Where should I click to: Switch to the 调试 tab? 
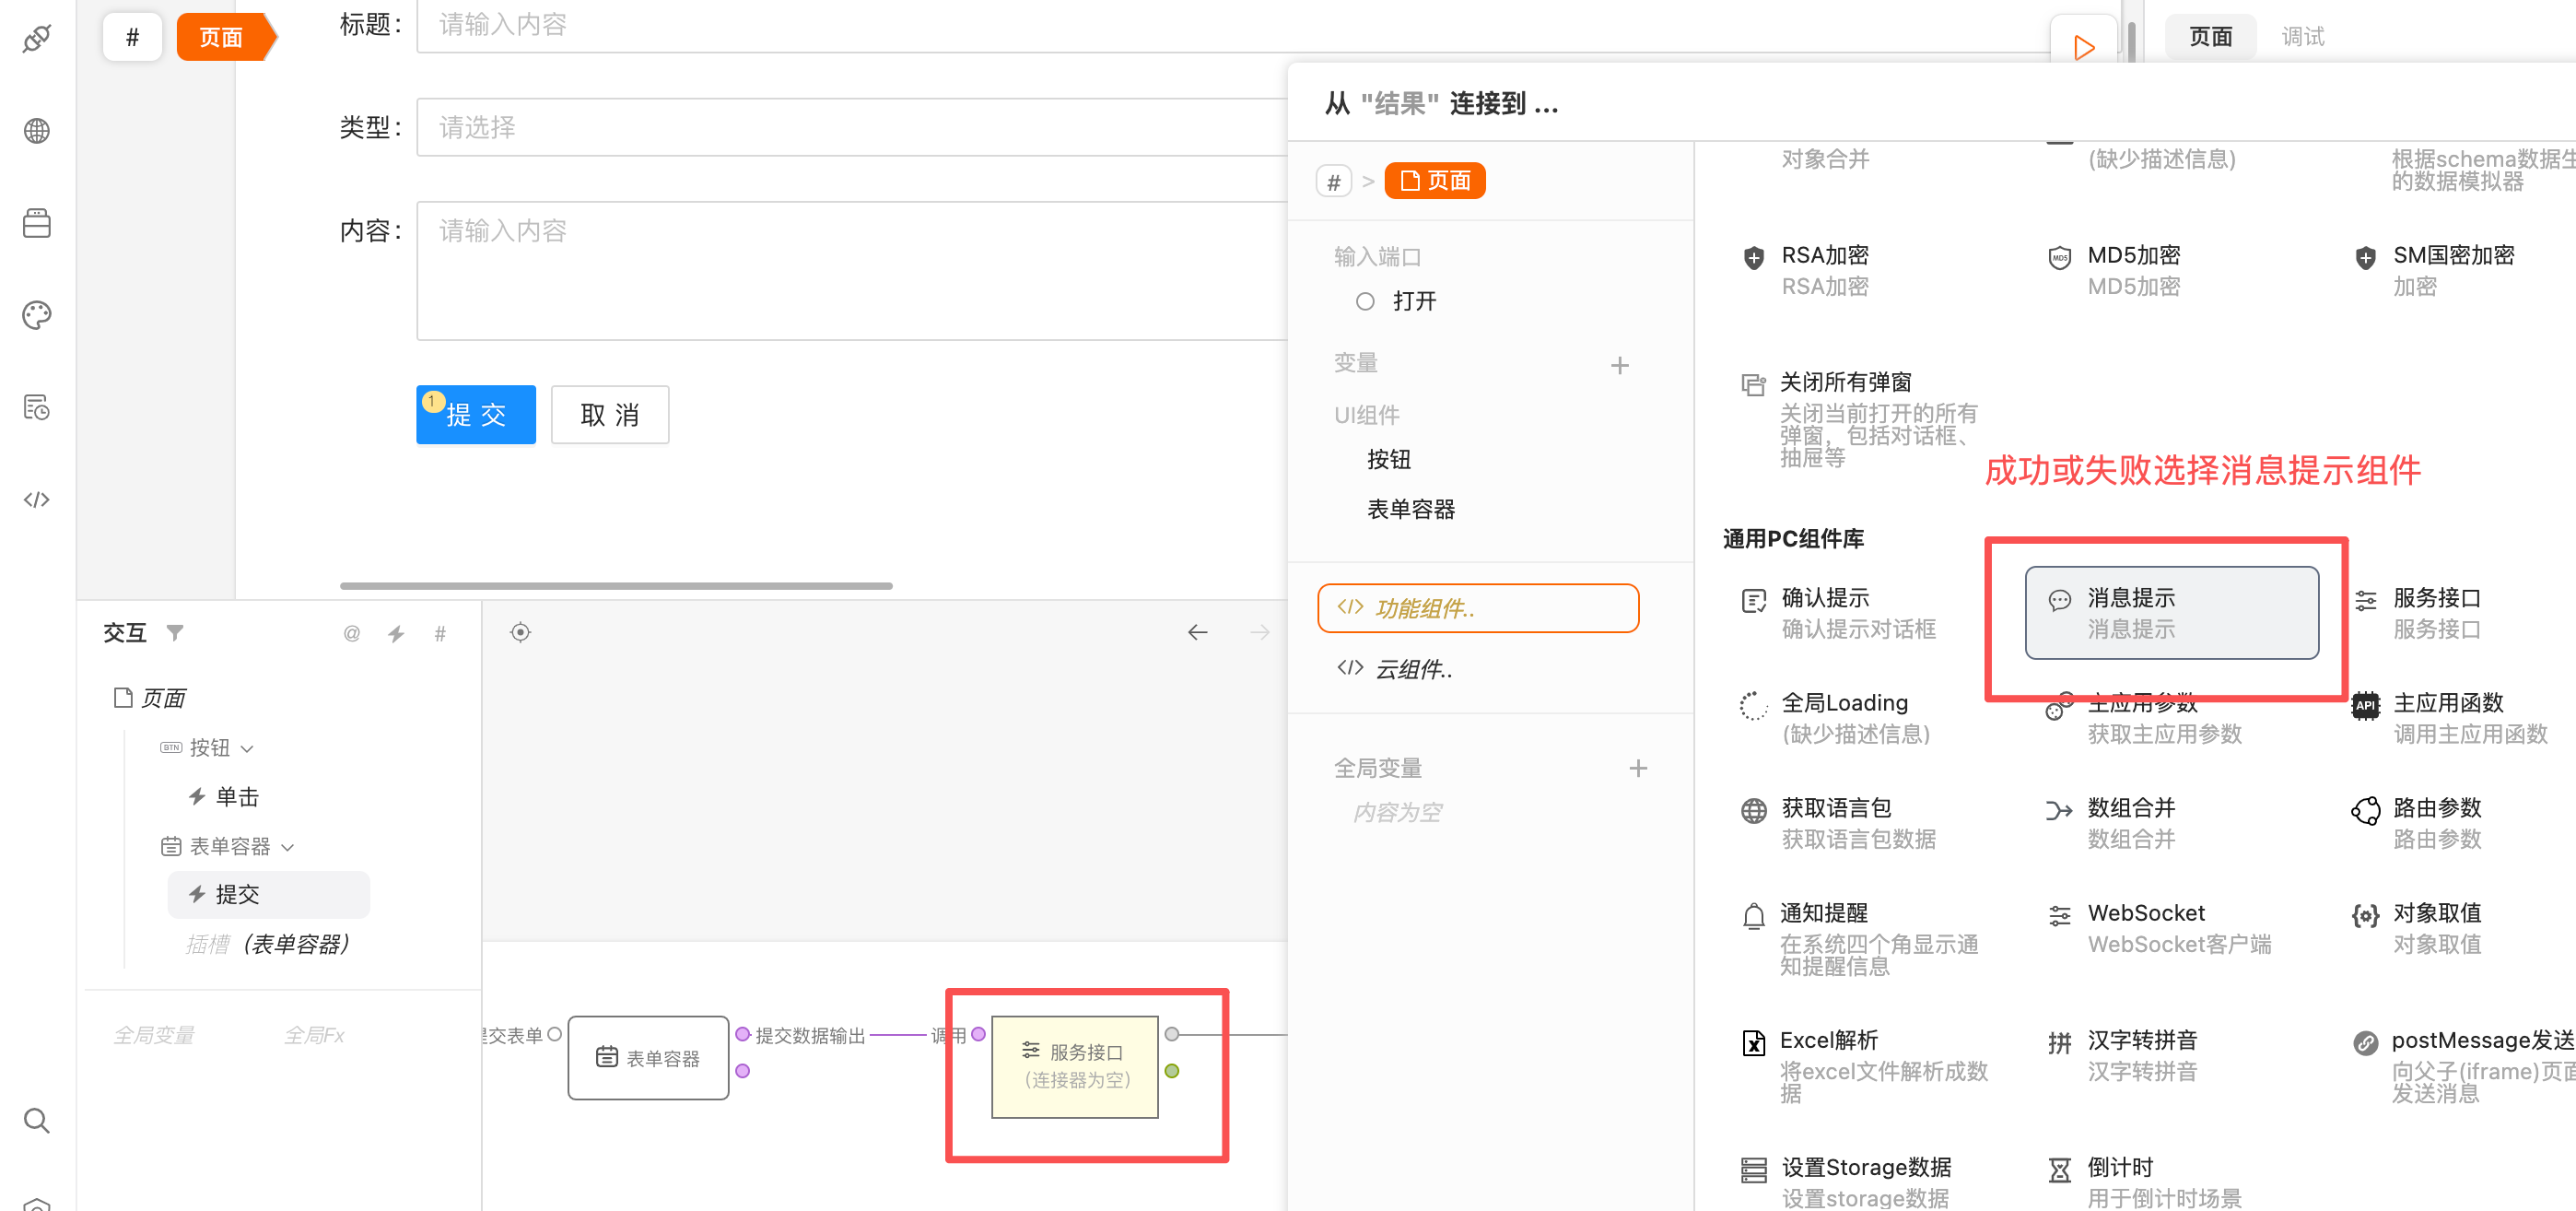[2302, 37]
